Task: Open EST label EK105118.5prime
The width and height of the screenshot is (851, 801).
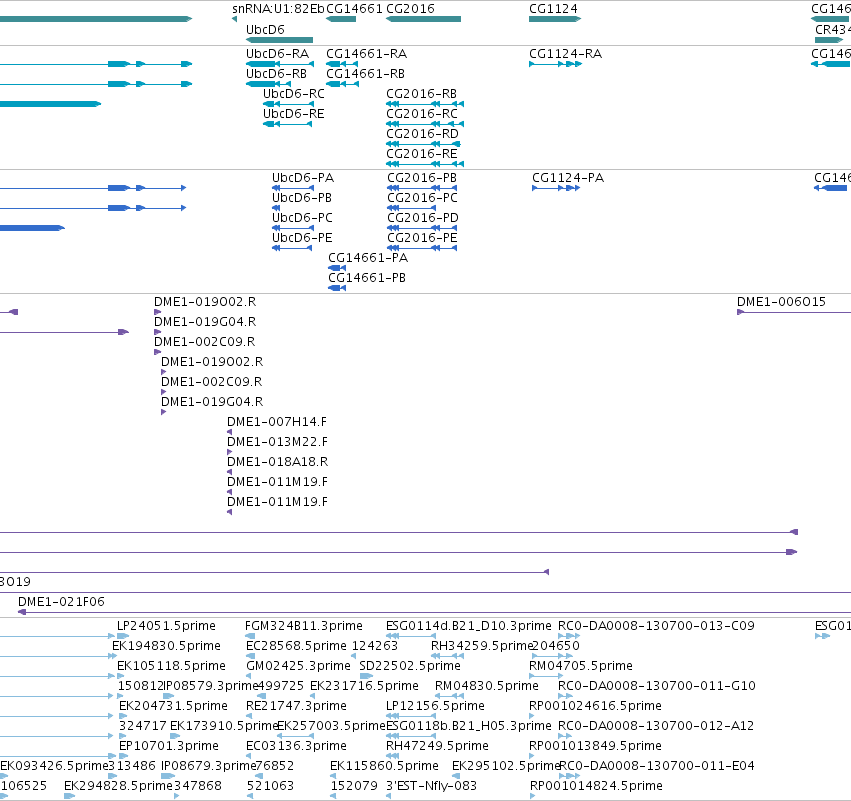Action: pos(172,666)
